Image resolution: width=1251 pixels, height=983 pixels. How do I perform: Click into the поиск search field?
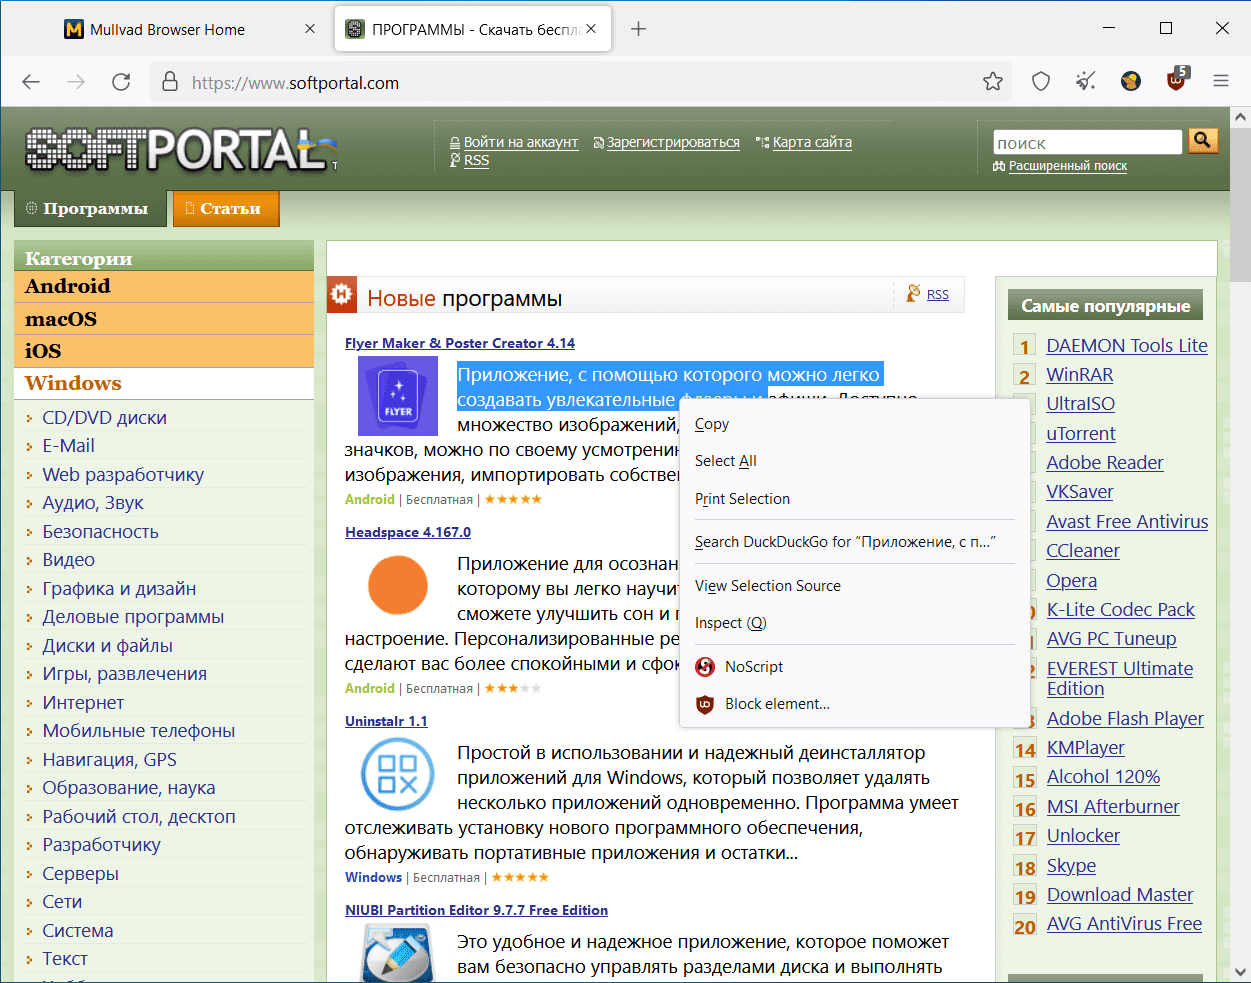(x=1088, y=143)
